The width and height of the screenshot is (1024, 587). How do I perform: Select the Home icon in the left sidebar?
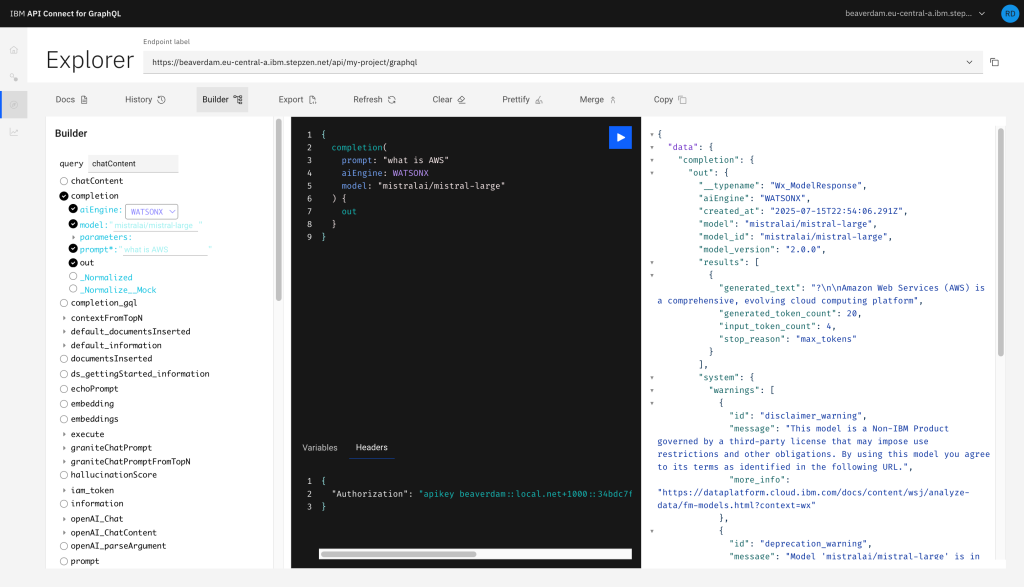click(13, 50)
